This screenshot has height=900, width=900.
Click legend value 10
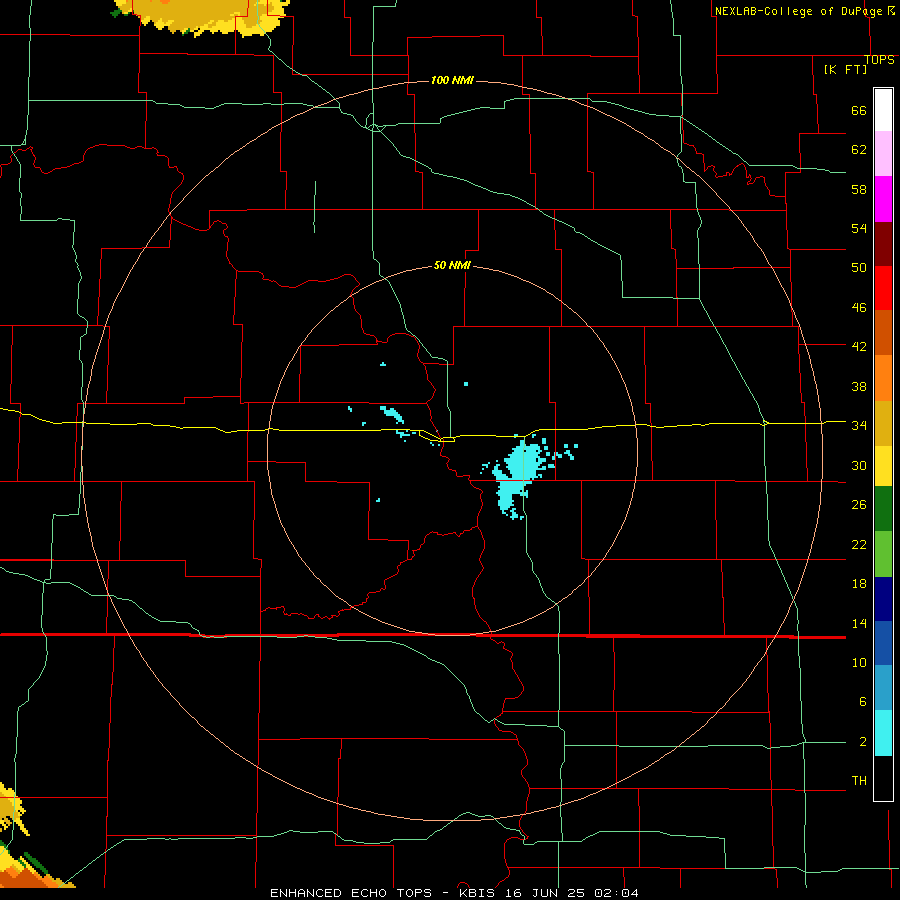[859, 663]
